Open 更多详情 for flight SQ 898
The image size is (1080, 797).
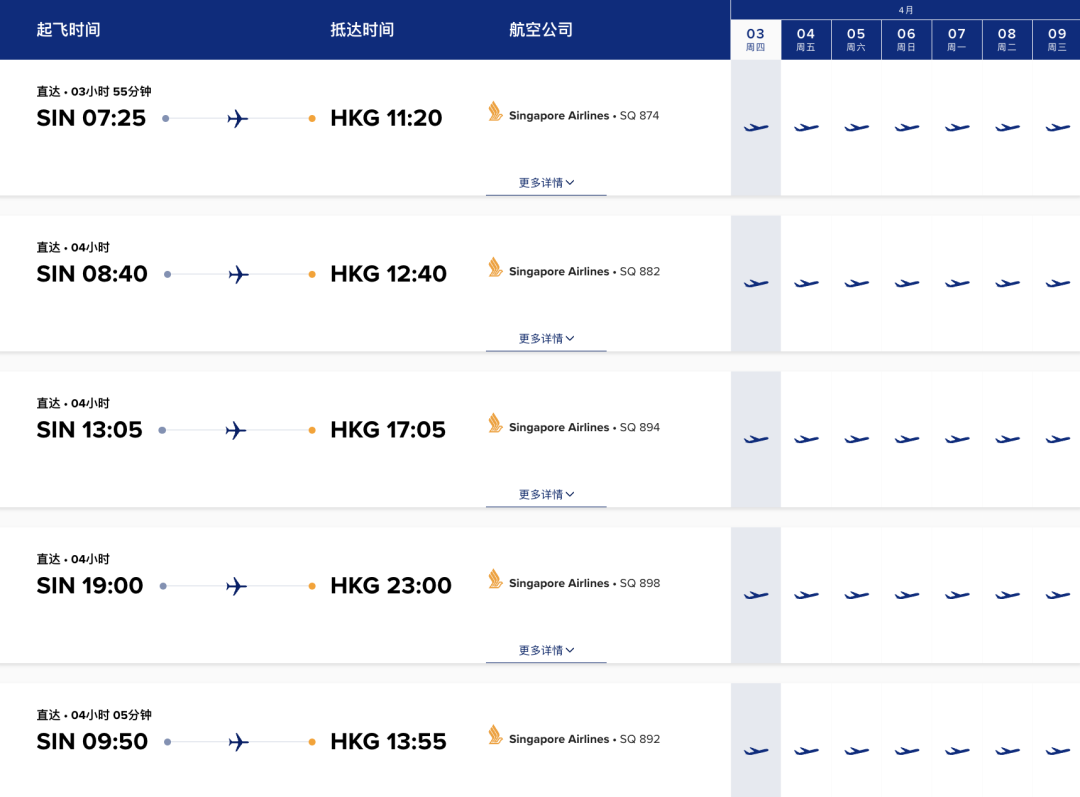pos(546,651)
